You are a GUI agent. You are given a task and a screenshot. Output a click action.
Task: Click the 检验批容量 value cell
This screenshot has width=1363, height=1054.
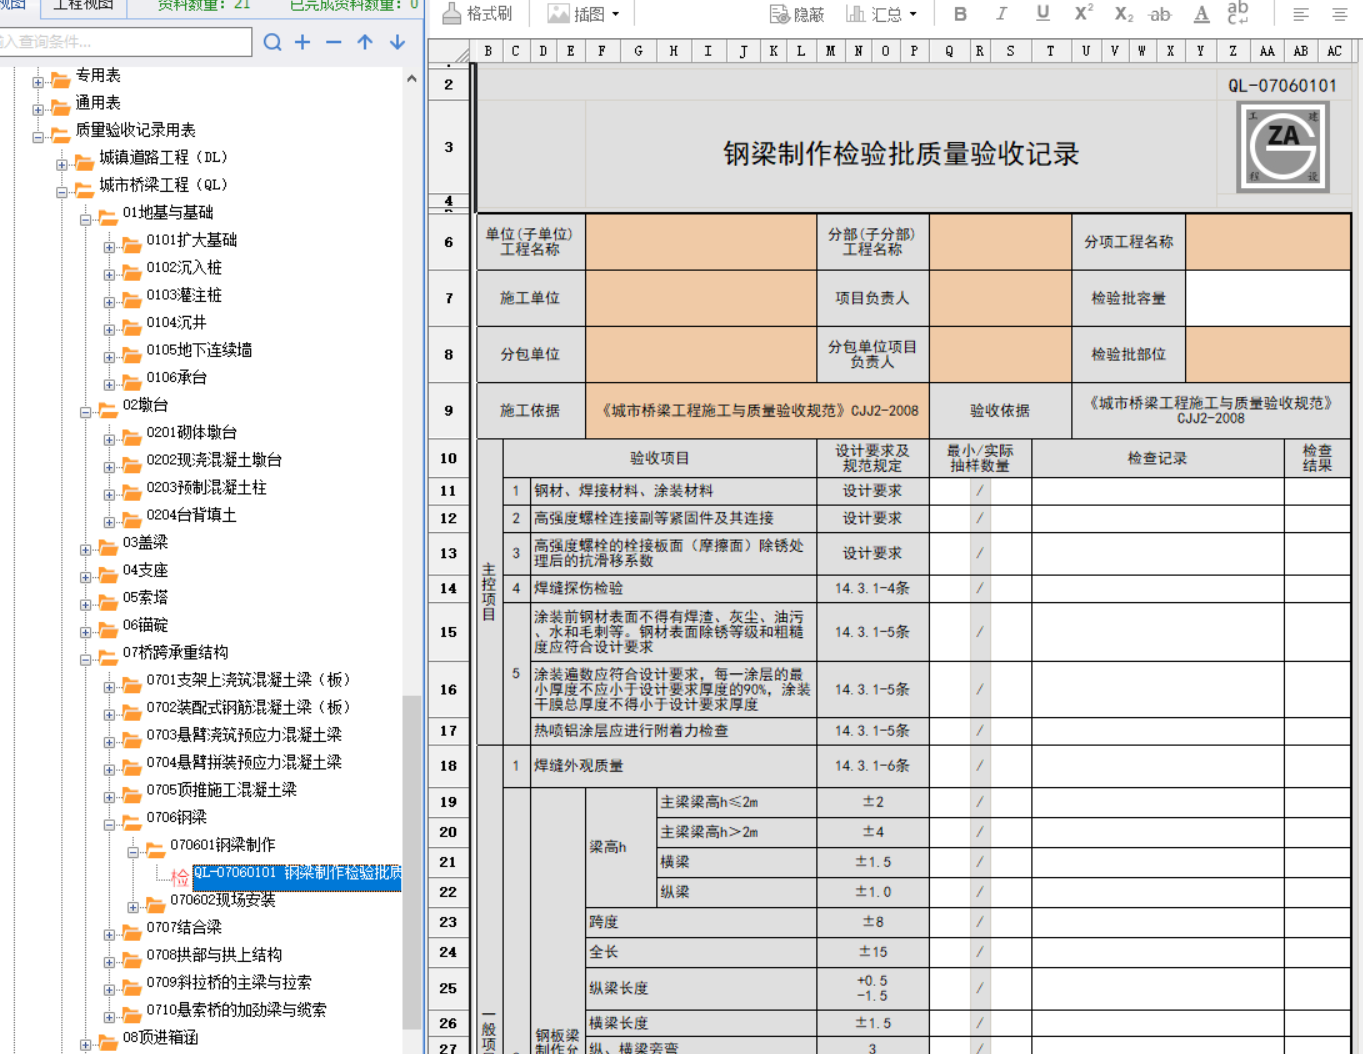(1268, 298)
